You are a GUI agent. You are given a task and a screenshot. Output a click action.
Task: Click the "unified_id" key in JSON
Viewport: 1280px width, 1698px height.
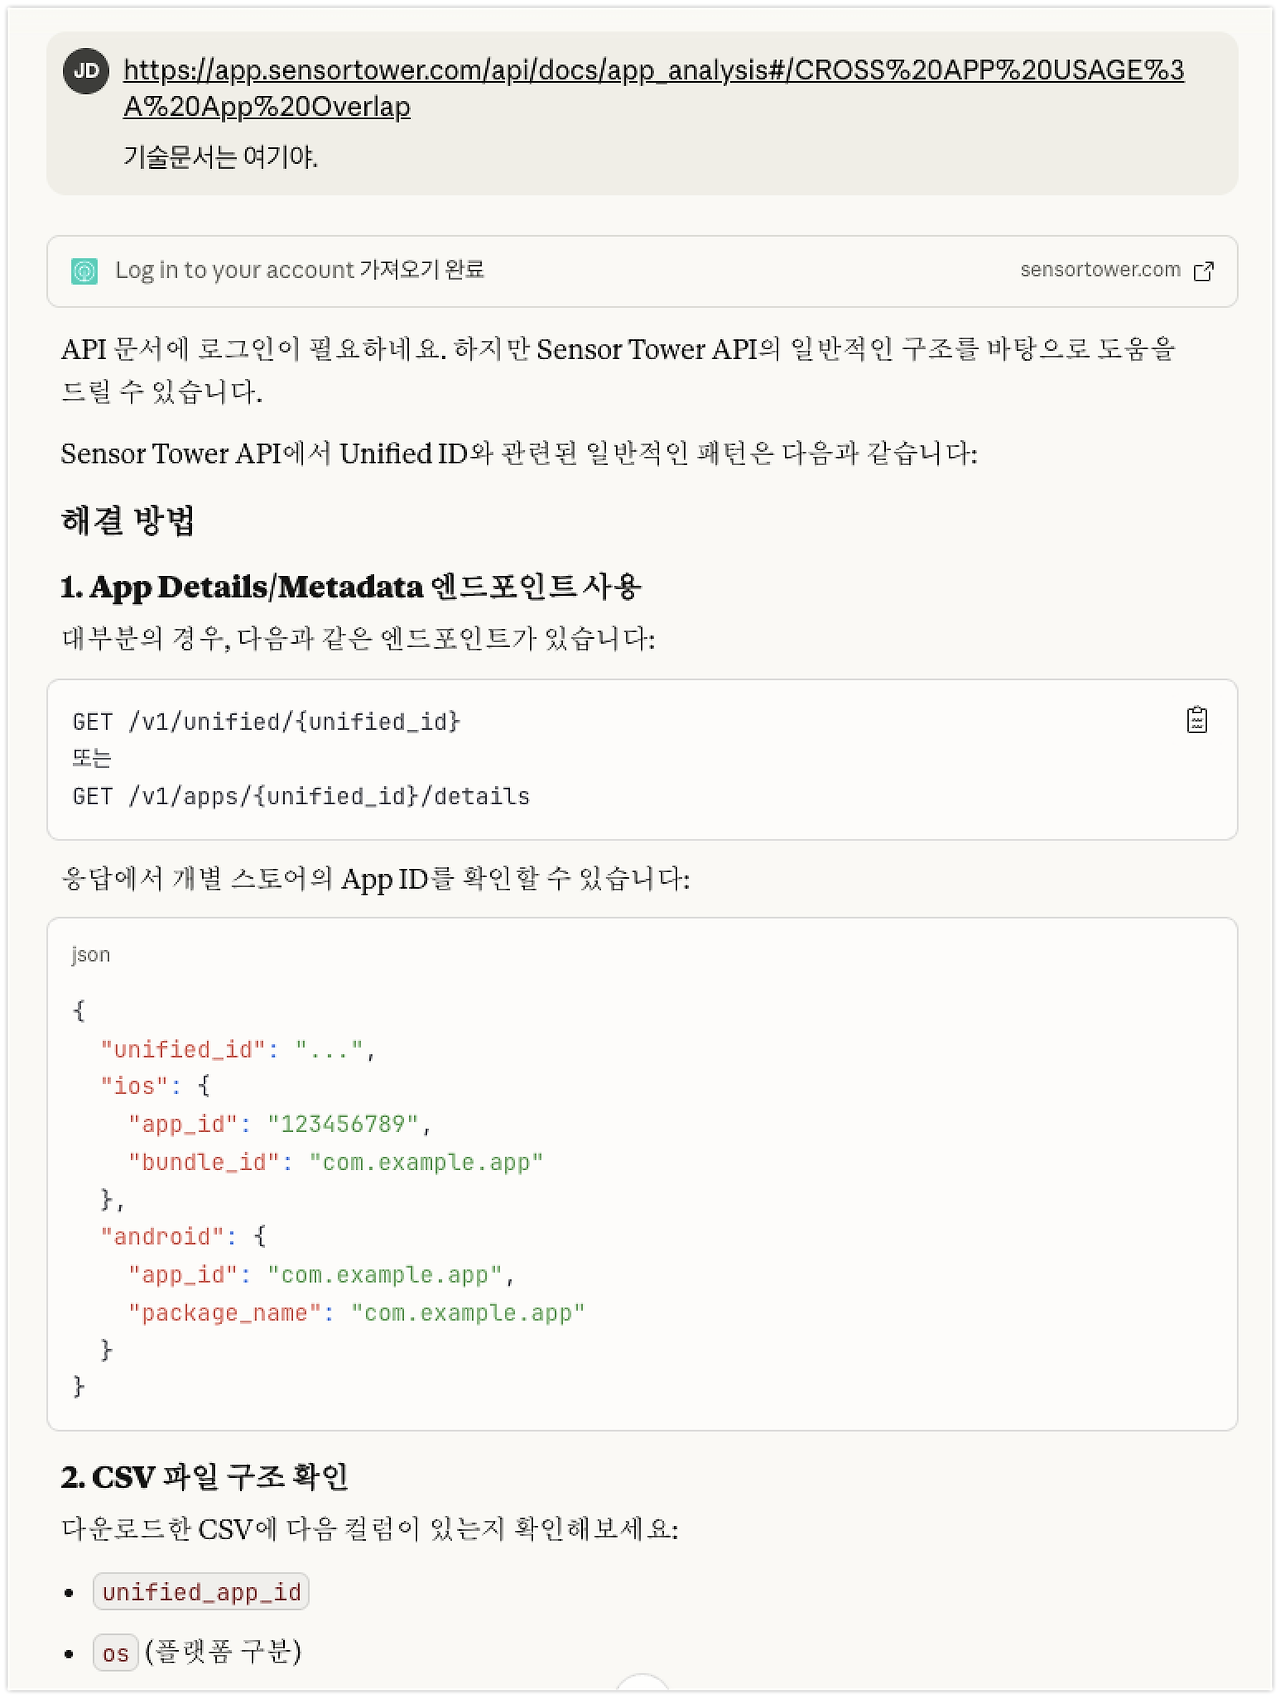point(183,1050)
